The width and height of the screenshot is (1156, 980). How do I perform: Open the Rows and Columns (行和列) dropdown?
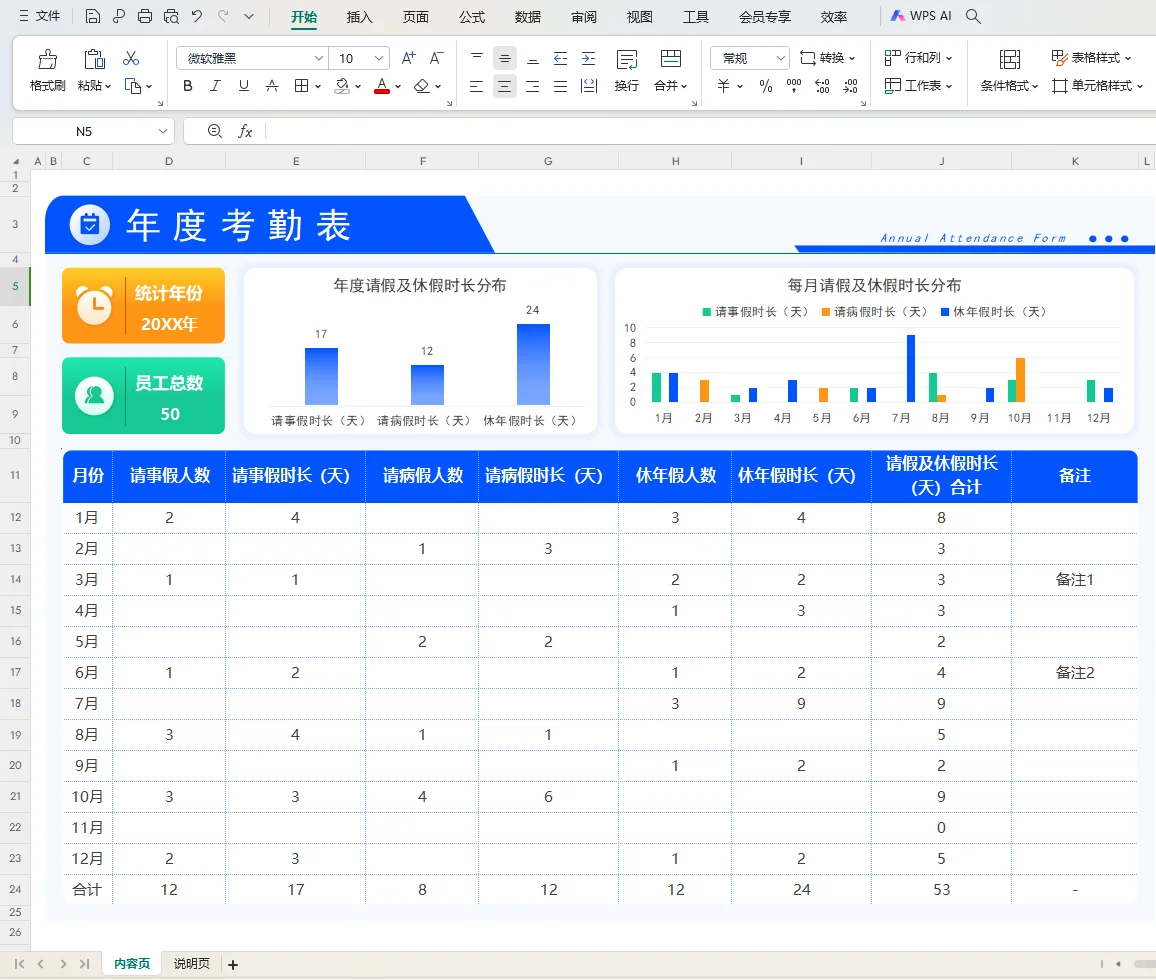pyautogui.click(x=919, y=58)
